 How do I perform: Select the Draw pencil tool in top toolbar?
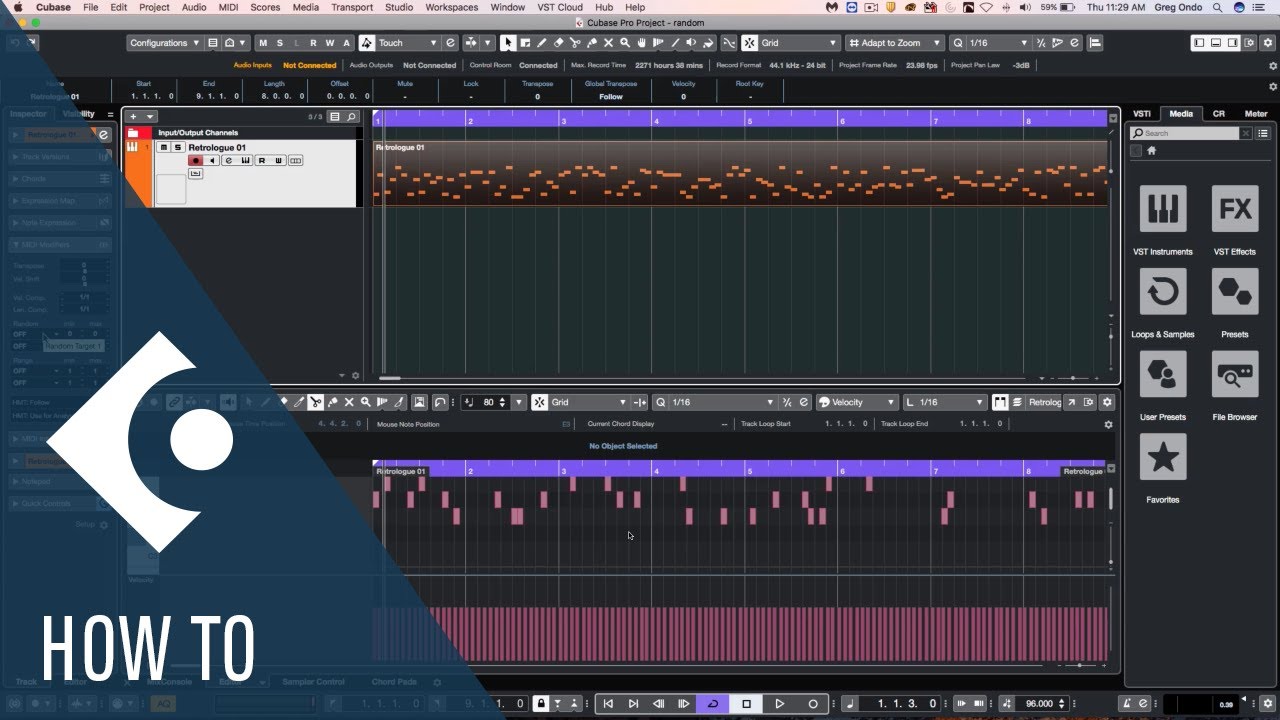[x=541, y=43]
